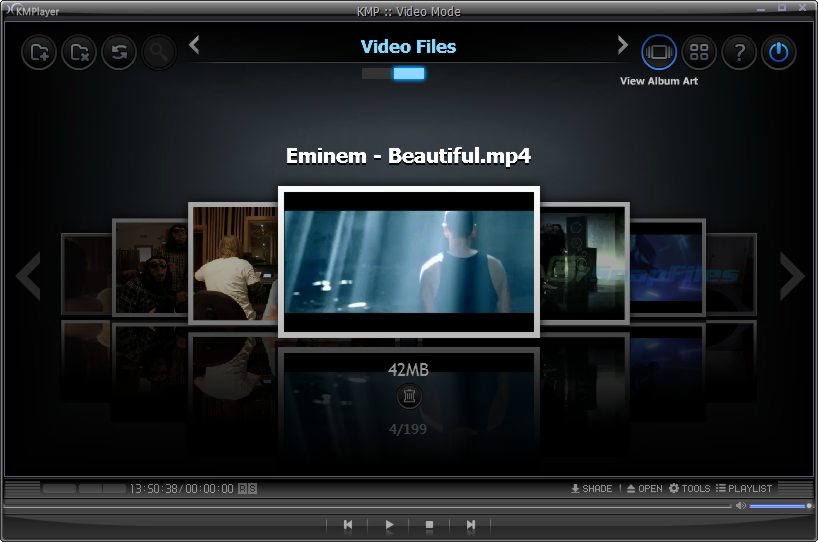Viewport: 818px width, 542px height.
Task: Select the thumbnail right of center cover
Action: [584, 263]
